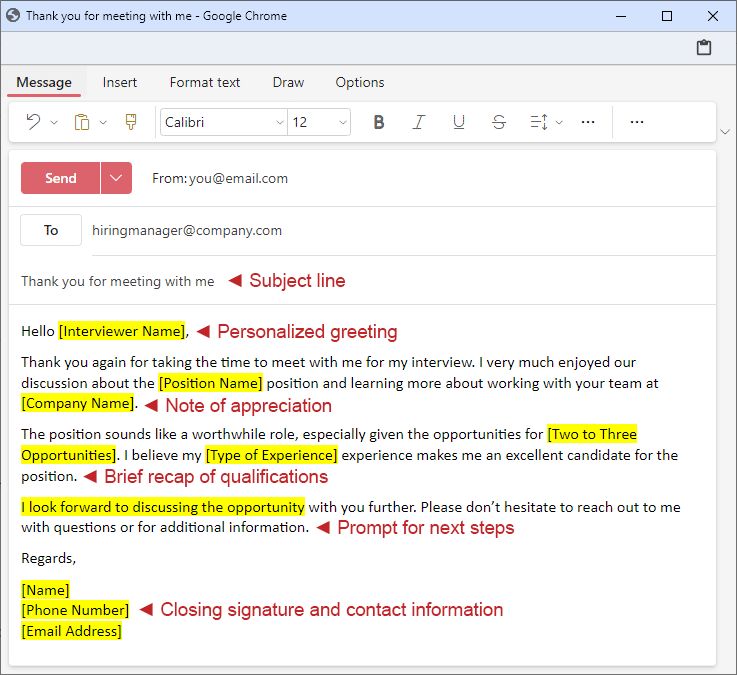
Task: Open the Undo dropdown arrow
Action: pyautogui.click(x=54, y=123)
